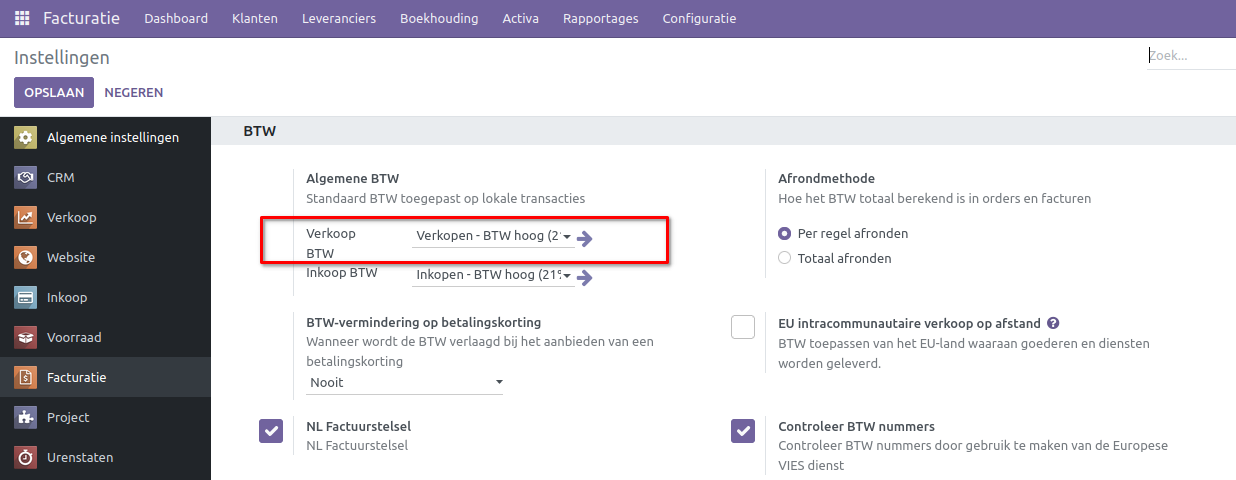Click the Facturatie invoice icon
1236x480 pixels.
pos(26,377)
